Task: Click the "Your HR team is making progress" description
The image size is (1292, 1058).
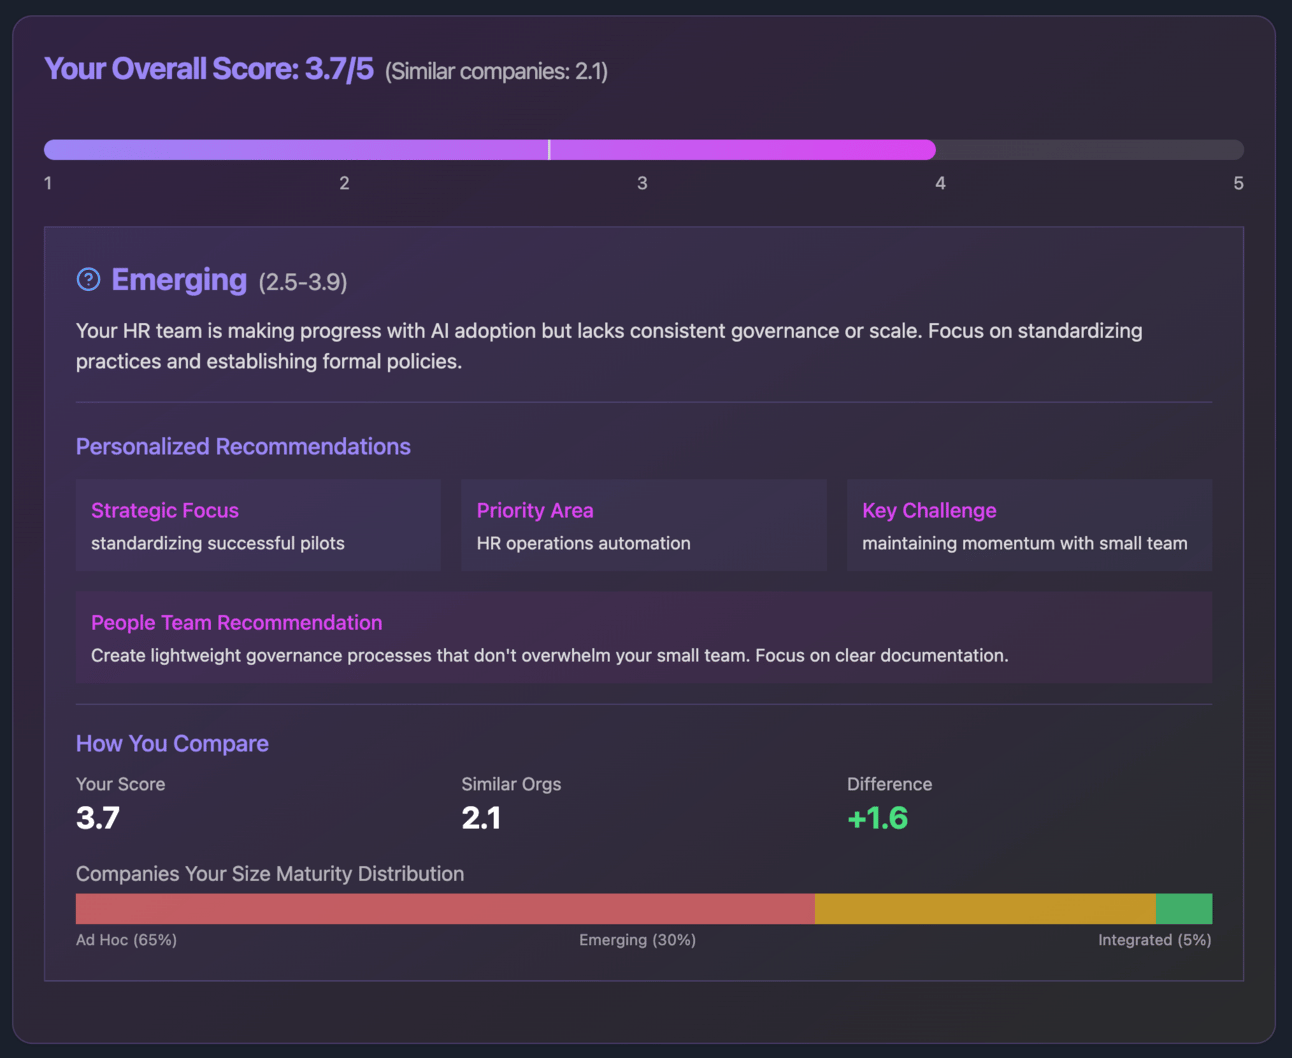Action: tap(609, 346)
